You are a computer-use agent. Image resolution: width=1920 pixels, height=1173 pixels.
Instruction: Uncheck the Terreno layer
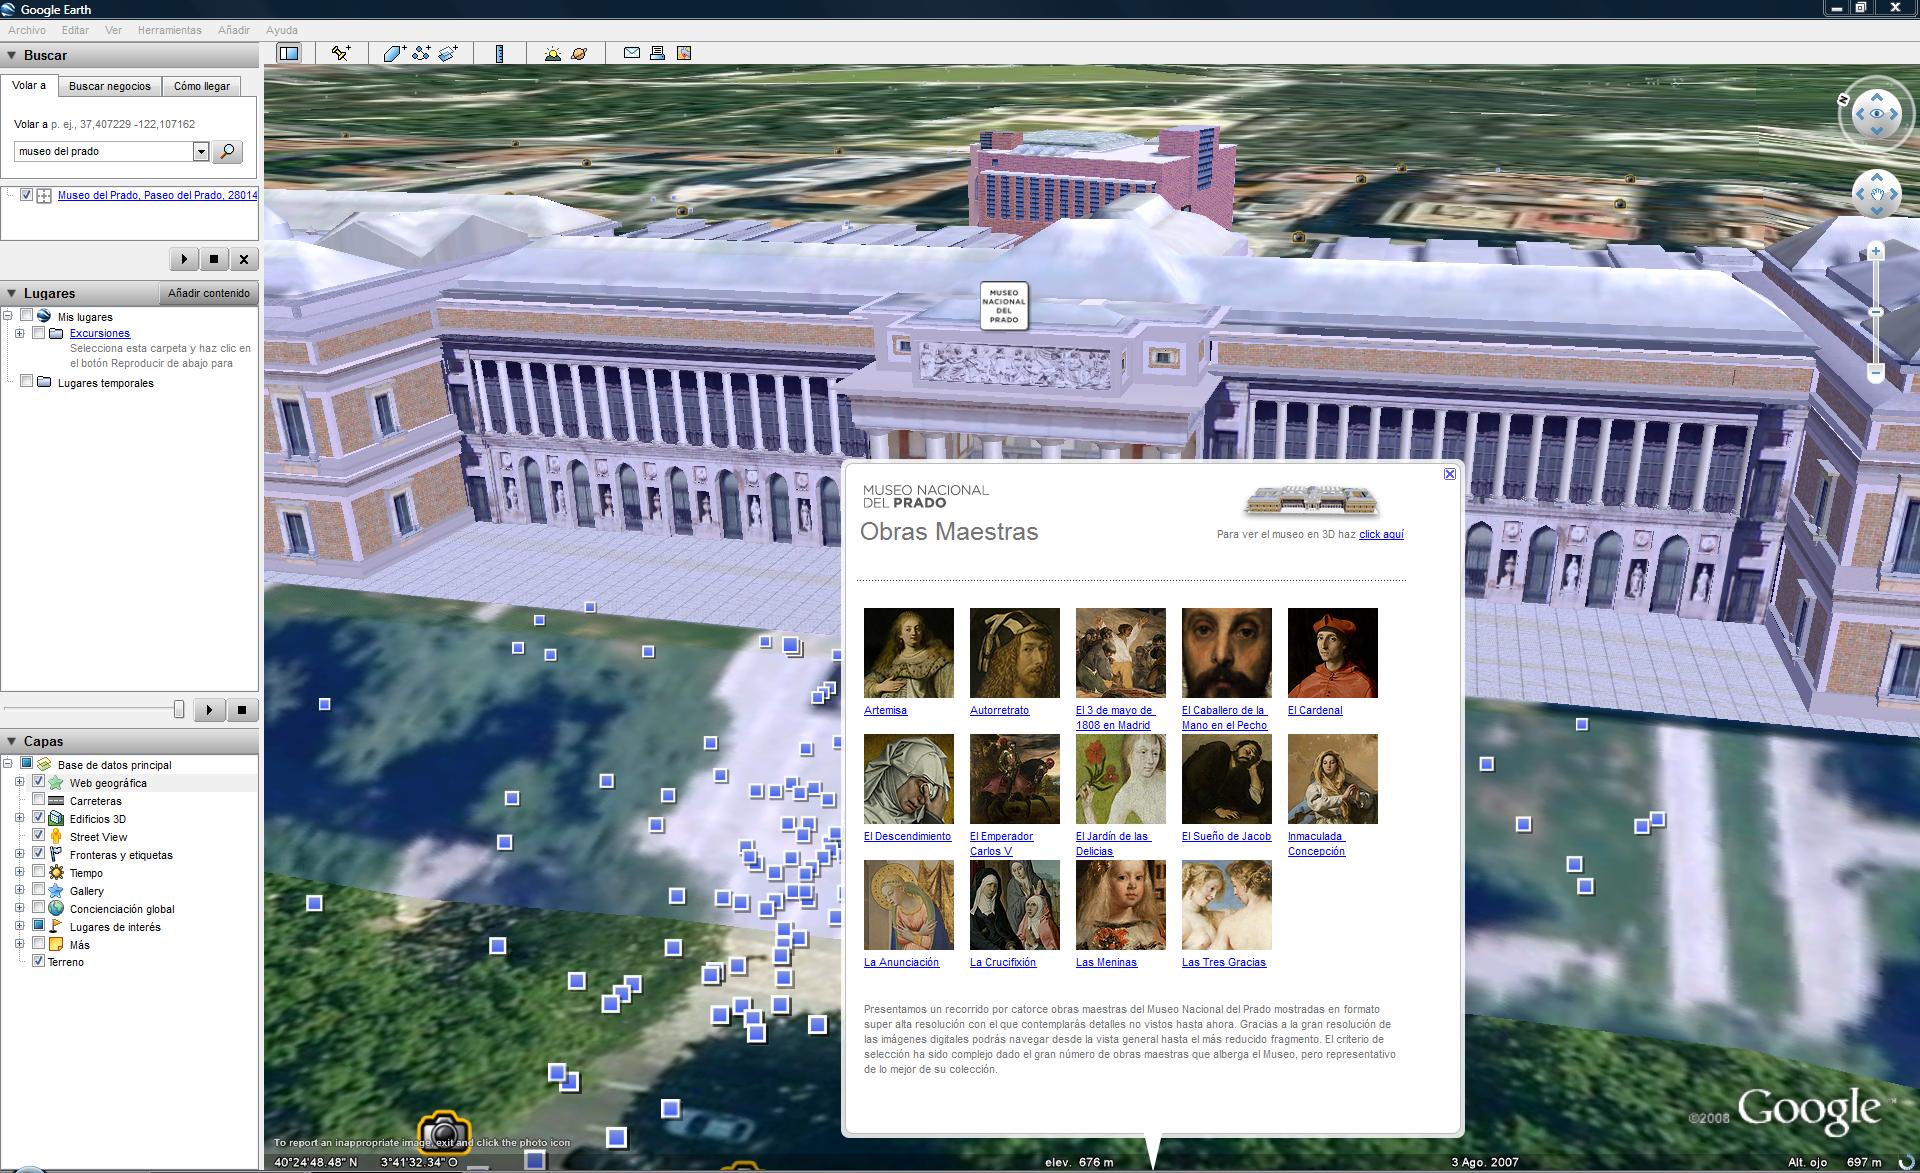(x=38, y=961)
